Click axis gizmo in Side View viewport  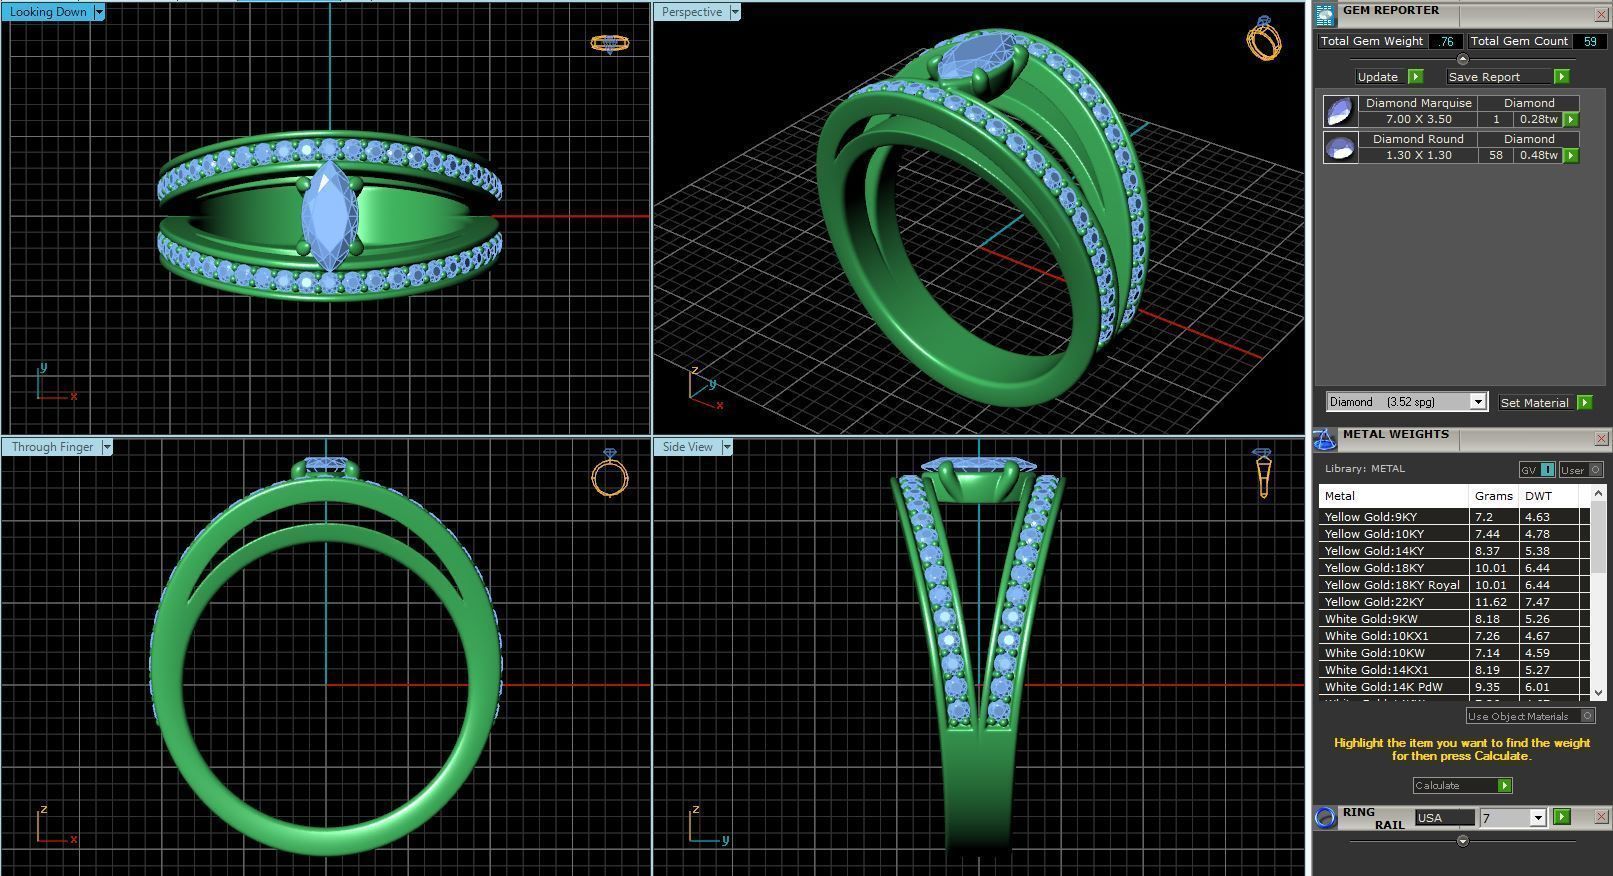(x=709, y=825)
